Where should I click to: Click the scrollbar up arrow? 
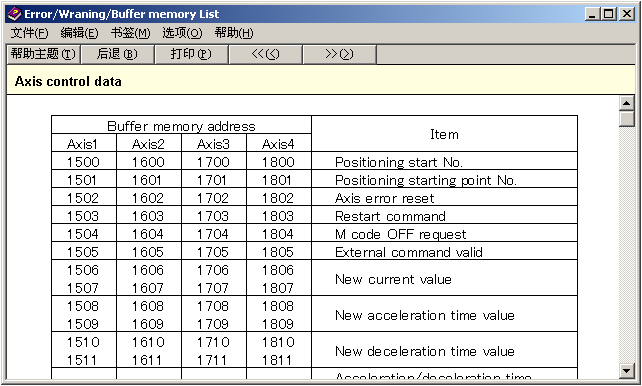point(626,103)
